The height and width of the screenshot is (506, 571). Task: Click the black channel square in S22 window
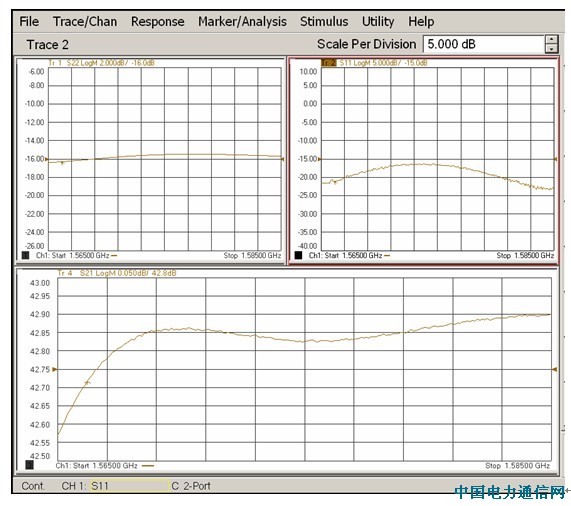click(x=25, y=255)
